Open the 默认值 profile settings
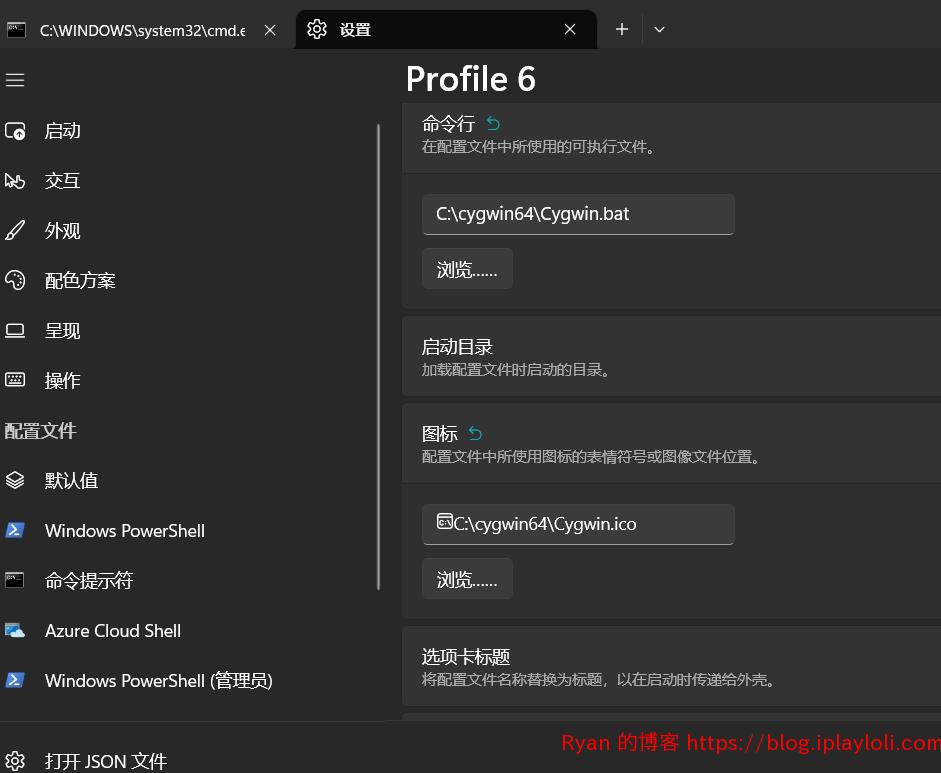 point(187,480)
